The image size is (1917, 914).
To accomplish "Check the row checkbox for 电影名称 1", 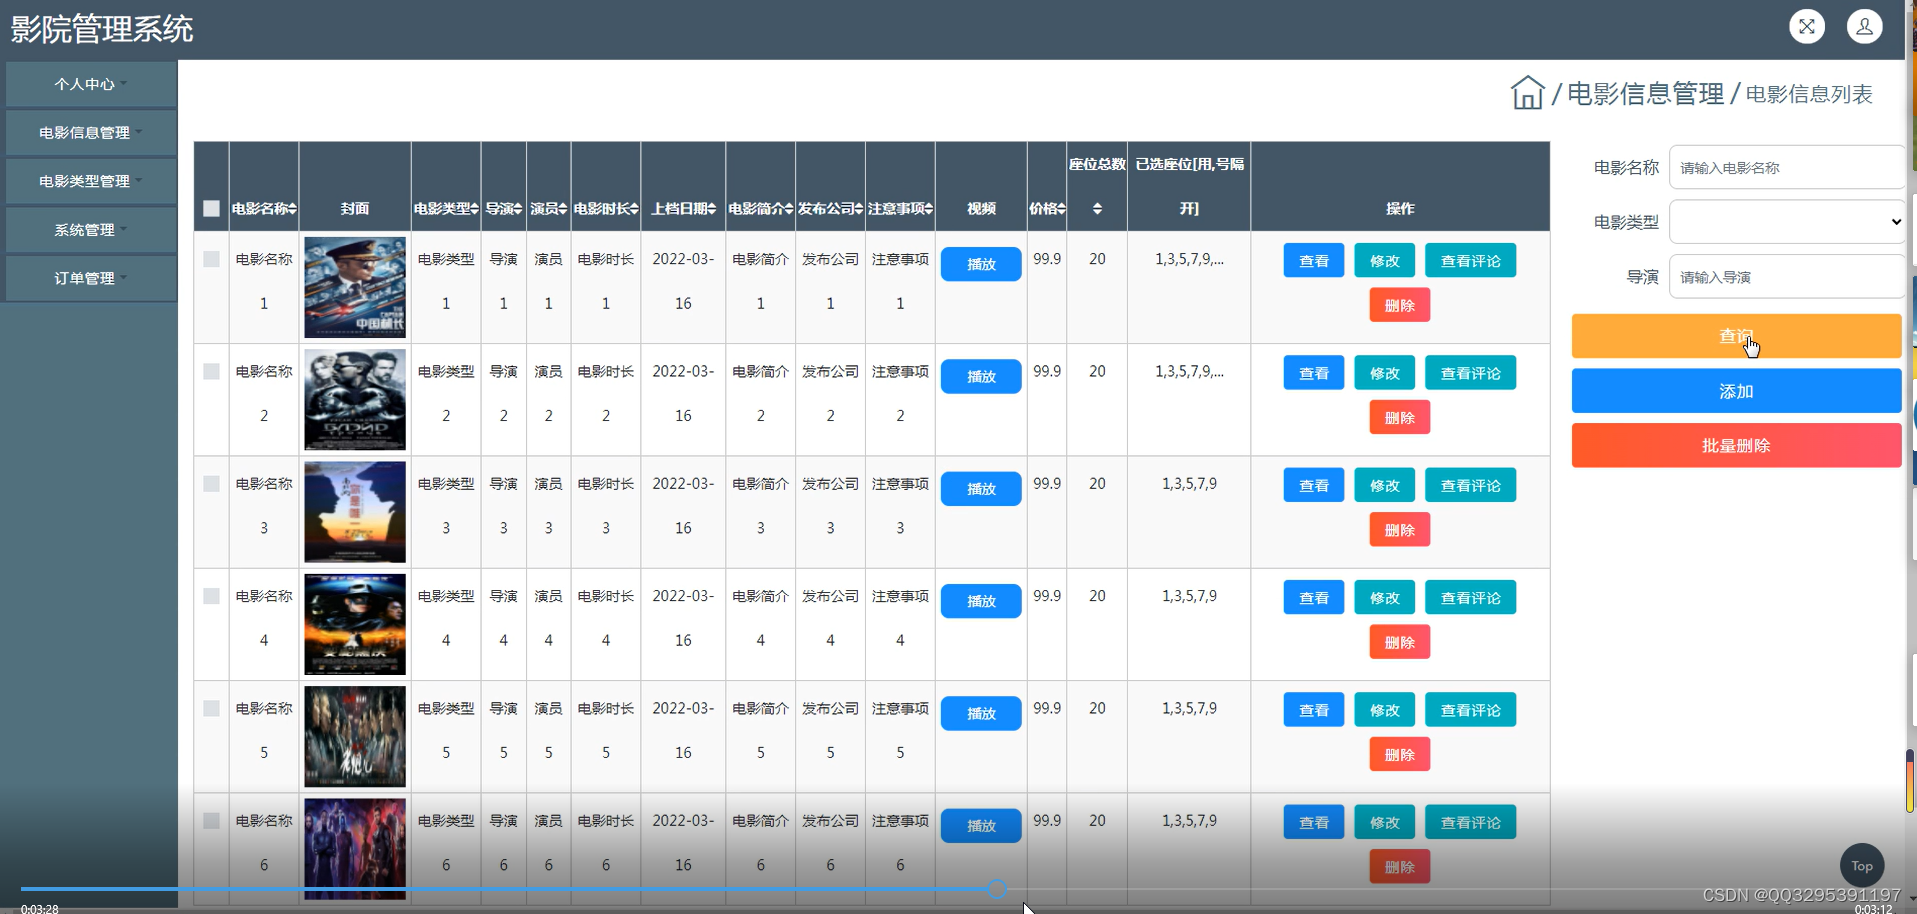I will [211, 259].
